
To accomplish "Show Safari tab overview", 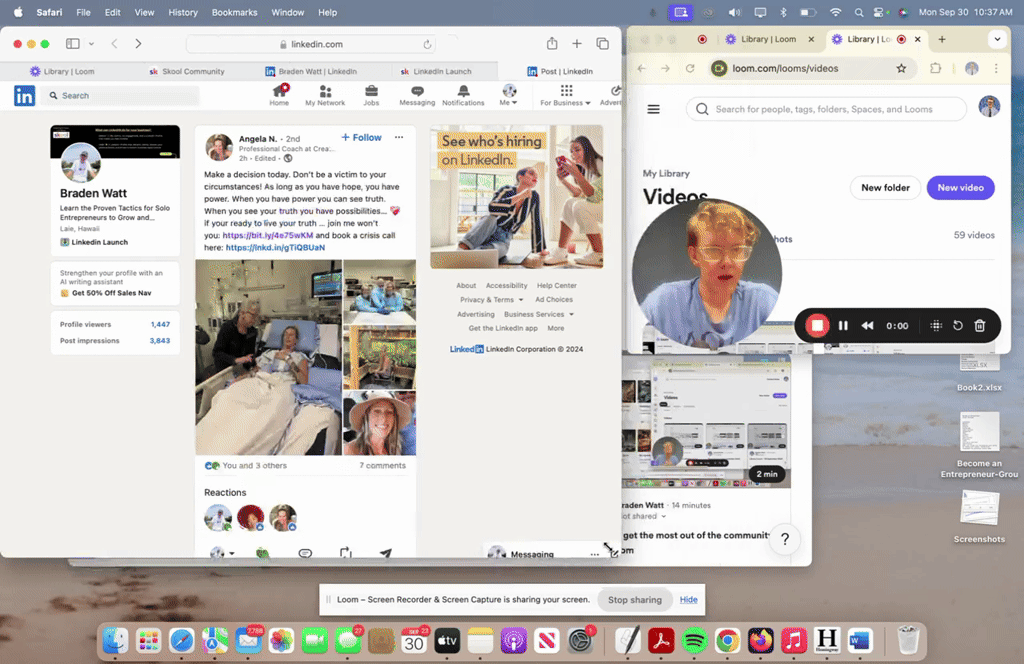I will (602, 44).
